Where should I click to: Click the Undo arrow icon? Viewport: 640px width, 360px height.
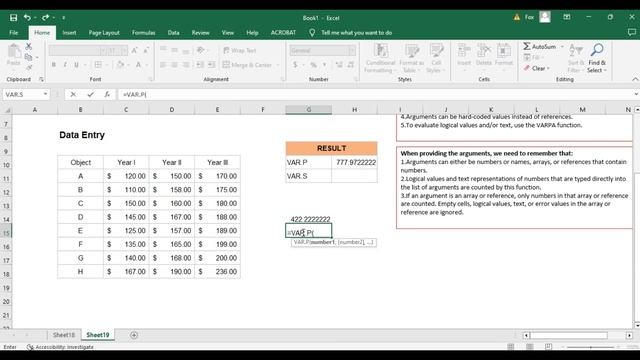(27, 18)
